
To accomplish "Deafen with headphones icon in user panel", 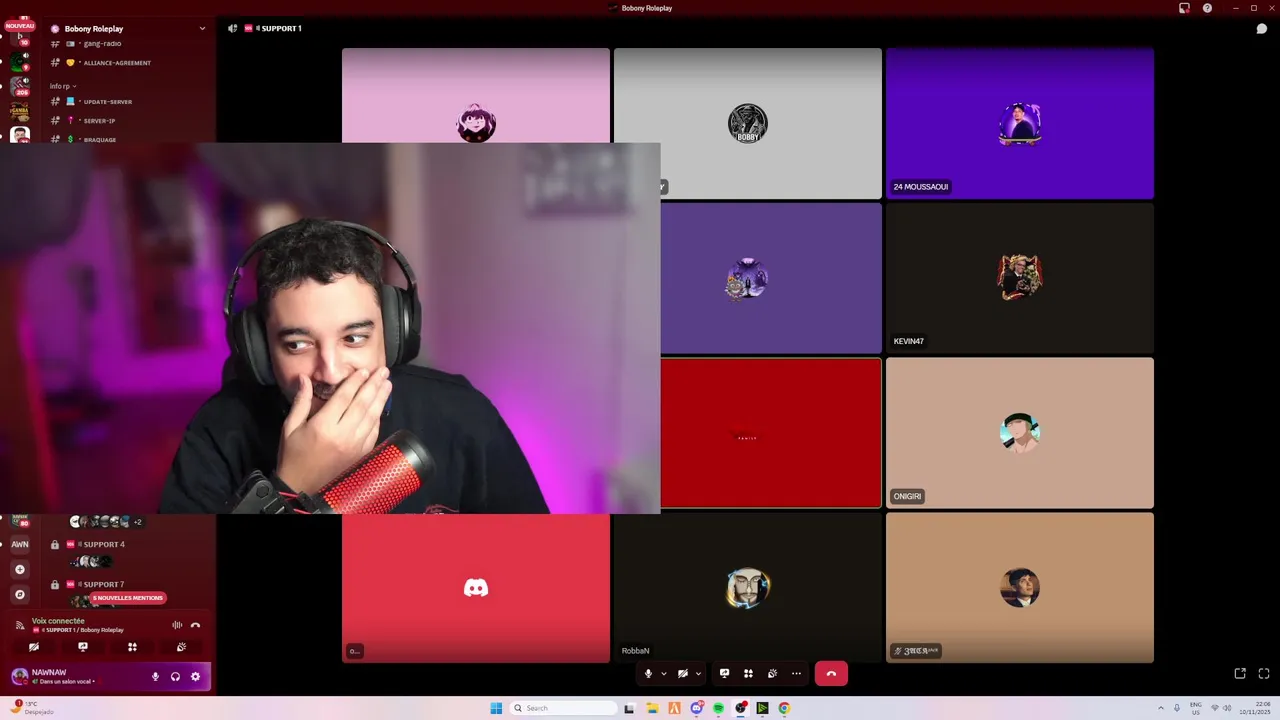I will click(175, 677).
